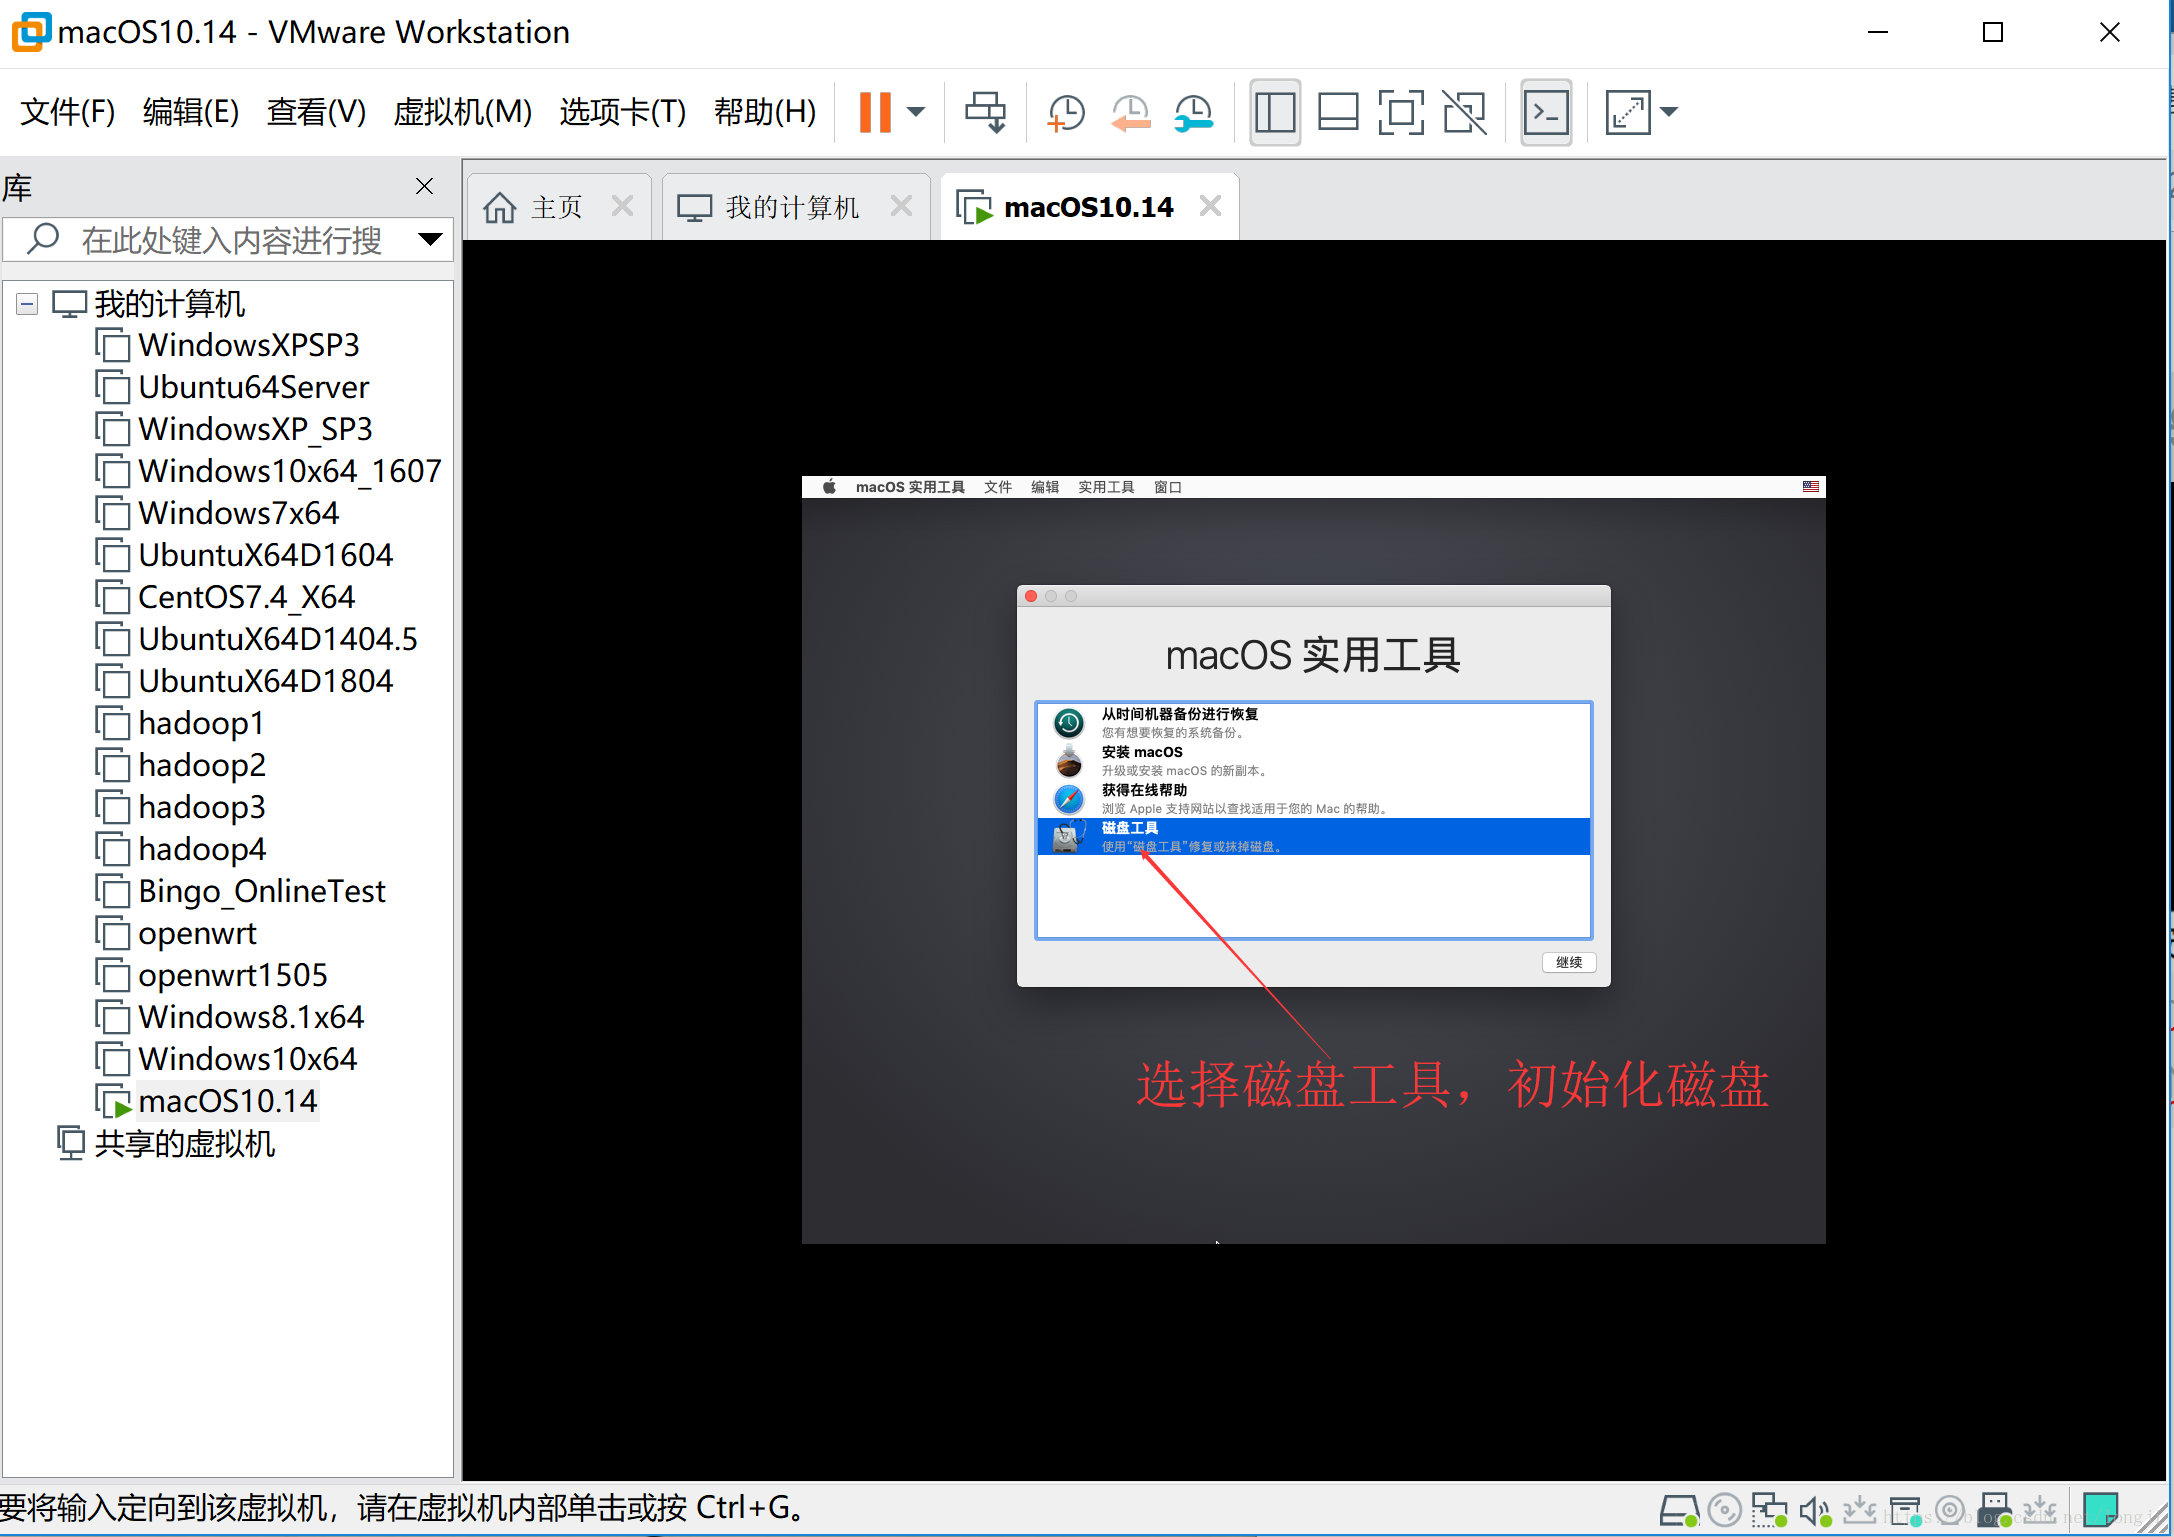
Task: Open the Apple menu in the guest
Action: coord(829,487)
